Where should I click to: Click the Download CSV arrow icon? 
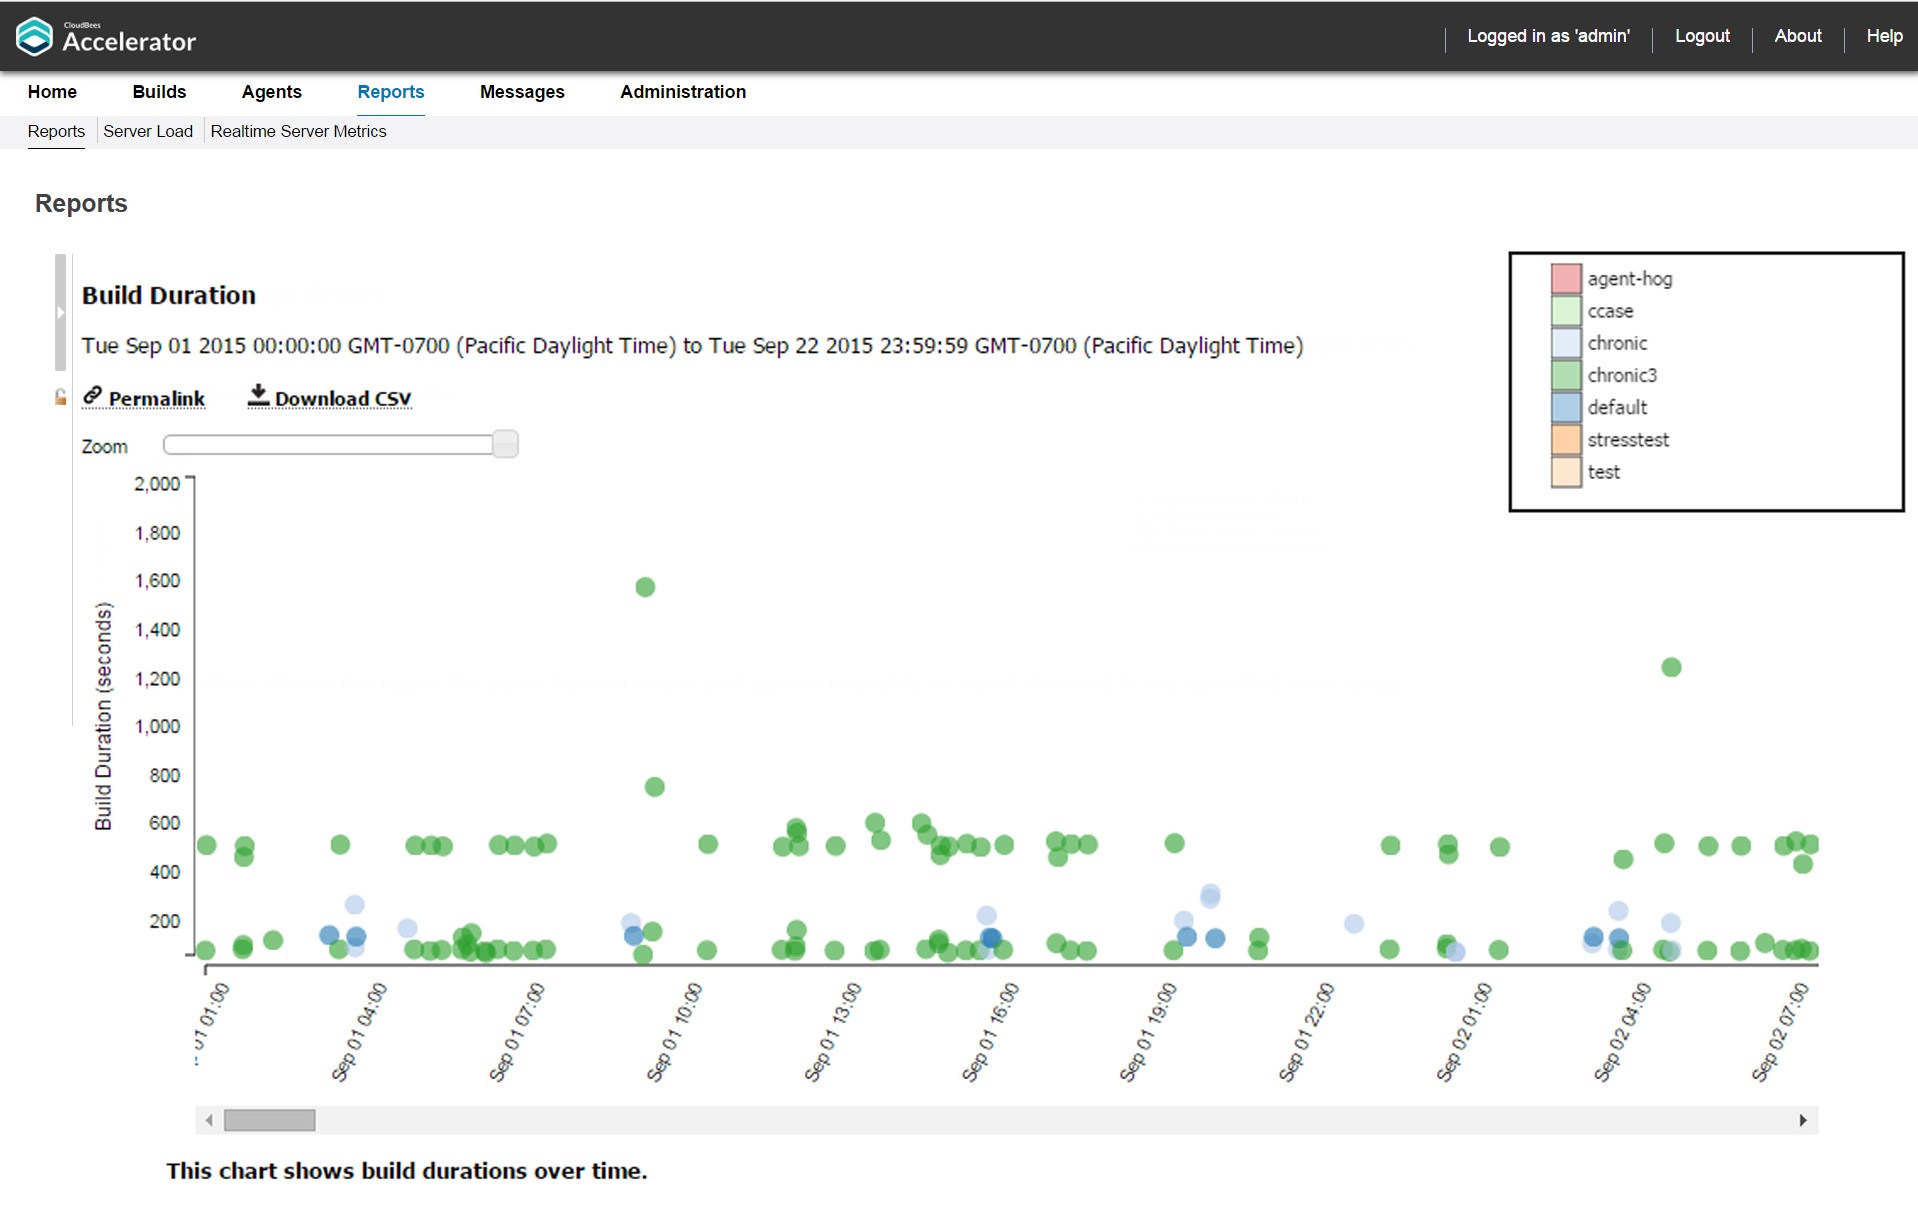tap(258, 395)
